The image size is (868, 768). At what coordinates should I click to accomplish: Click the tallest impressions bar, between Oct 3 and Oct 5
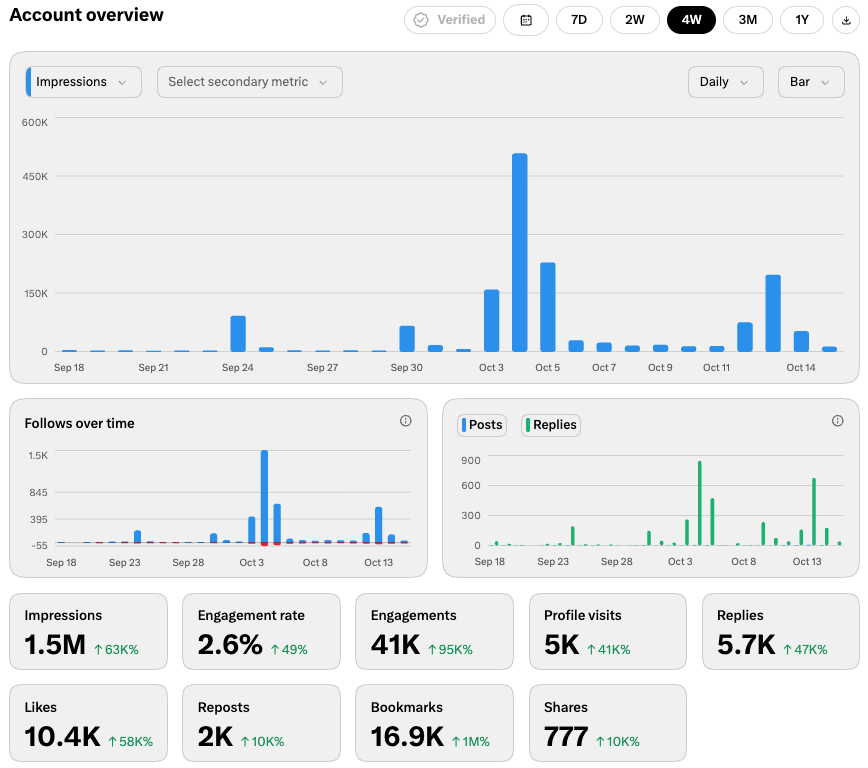pyautogui.click(x=519, y=252)
